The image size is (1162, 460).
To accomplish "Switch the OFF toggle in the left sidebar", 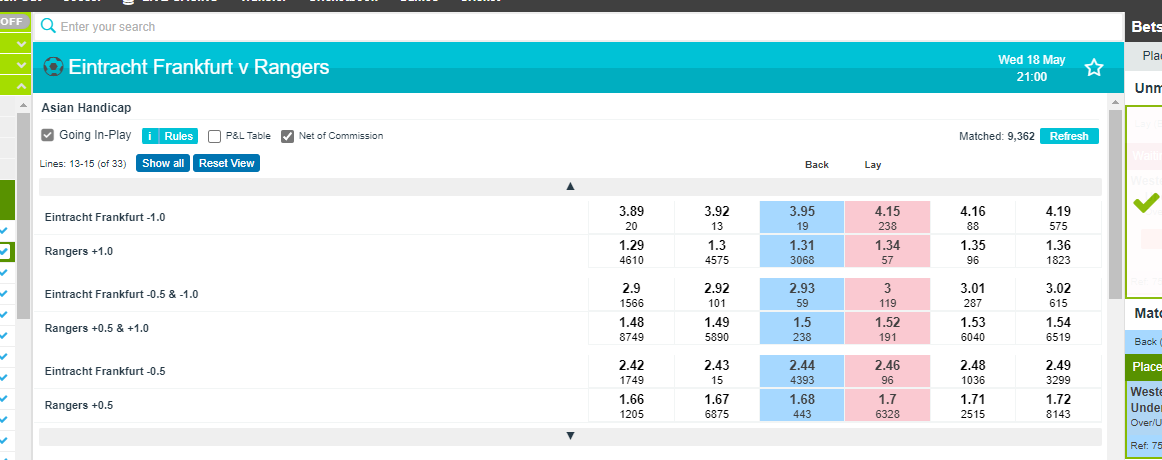I will point(13,21).
